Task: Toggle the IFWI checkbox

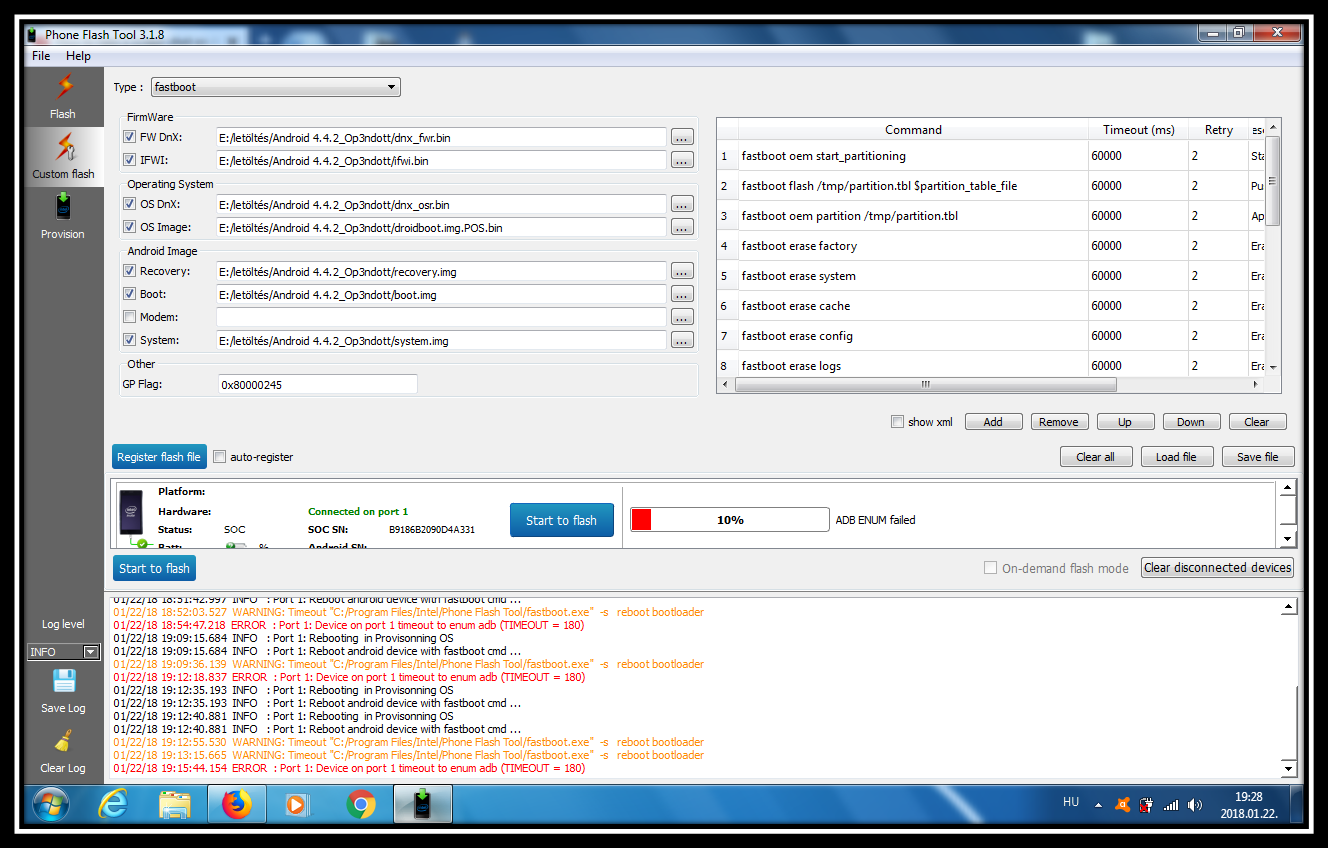Action: 129,160
